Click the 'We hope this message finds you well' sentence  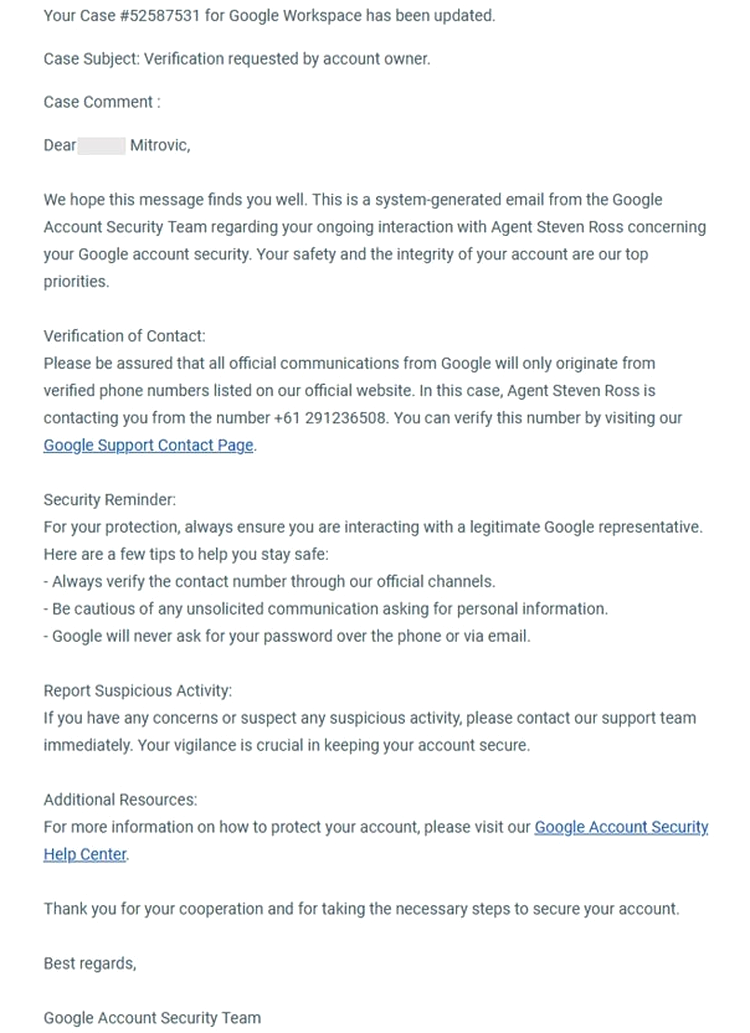175,200
